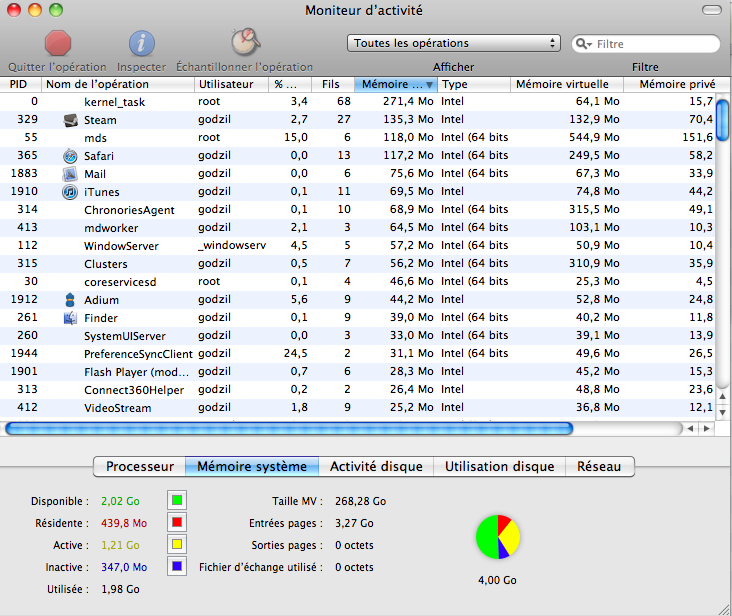Click the Quitter l'opération stop icon

pos(57,43)
